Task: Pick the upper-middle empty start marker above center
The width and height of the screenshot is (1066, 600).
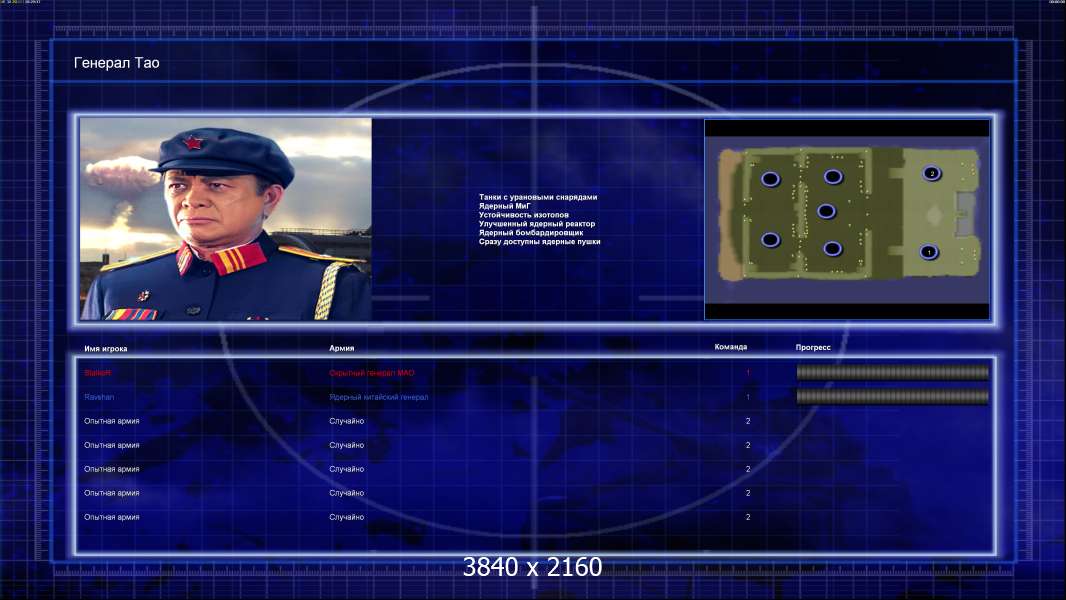Action: click(x=833, y=177)
